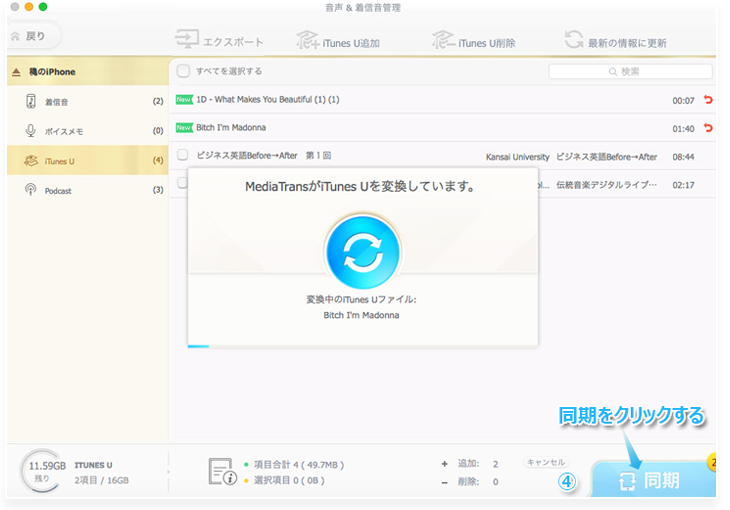730x510 pixels.
Task: Click the blue sync conversion icon in dialog
Action: tap(363, 252)
